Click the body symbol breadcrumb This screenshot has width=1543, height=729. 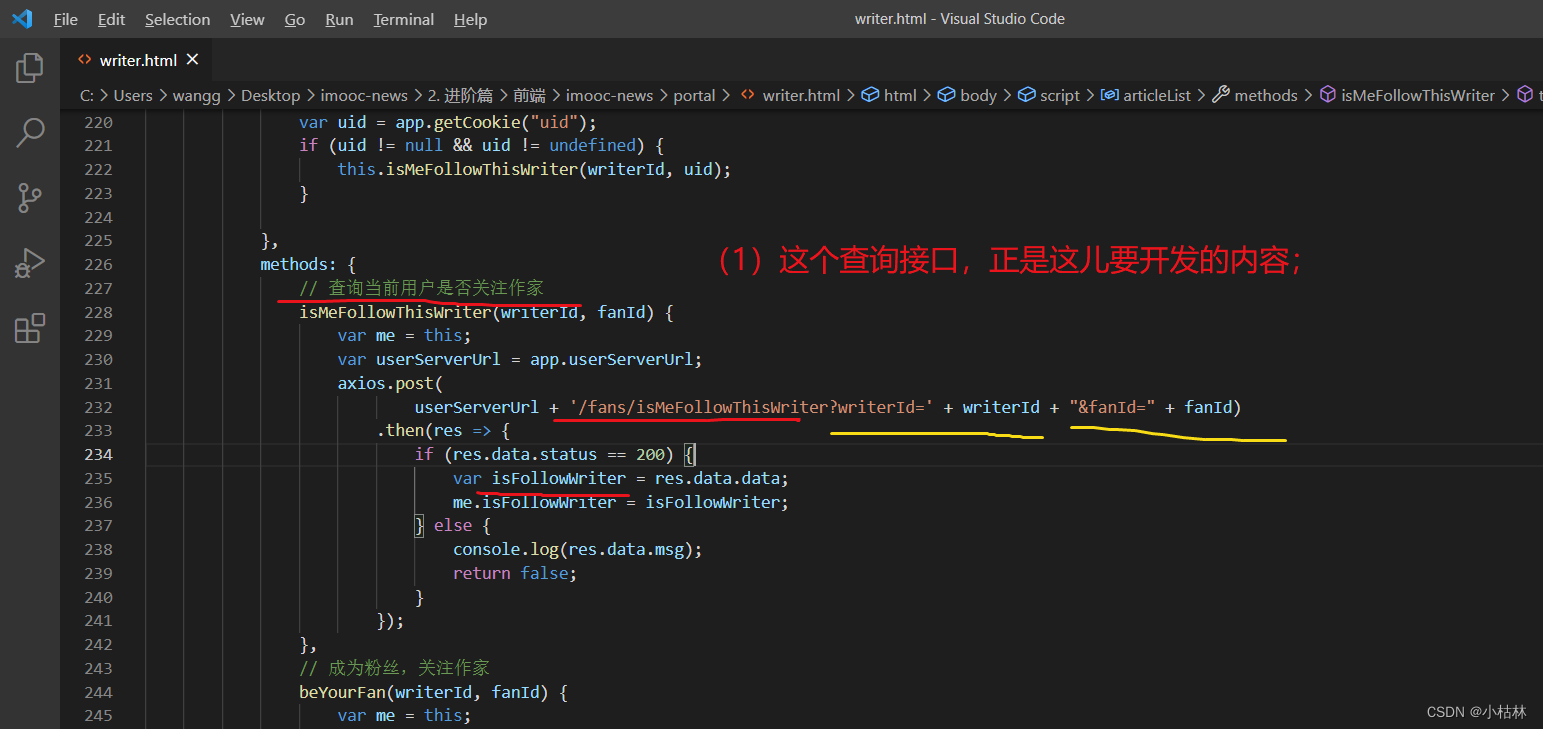tap(967, 95)
